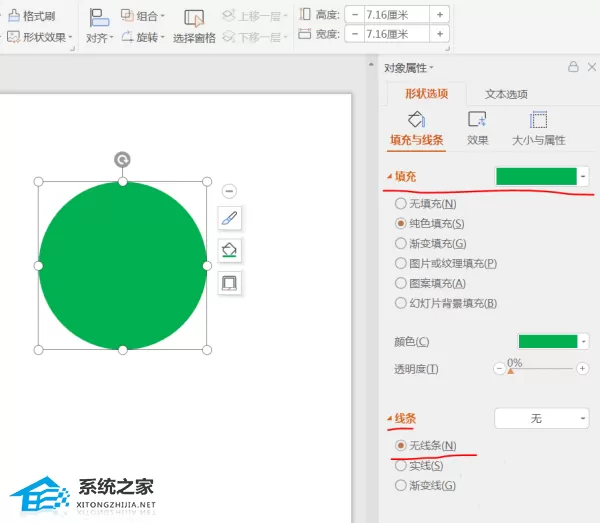Collapse the Fill (填充) section triangle

[390, 176]
